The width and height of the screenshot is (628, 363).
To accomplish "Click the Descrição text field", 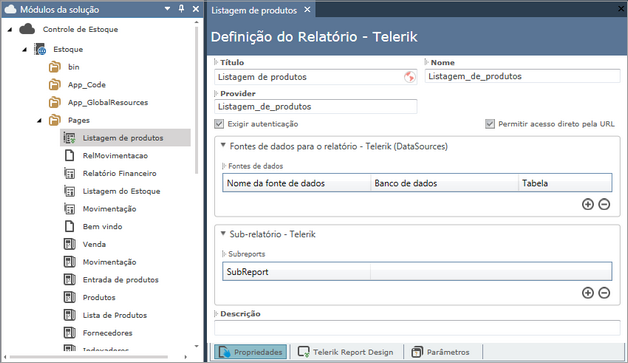I will point(417,327).
